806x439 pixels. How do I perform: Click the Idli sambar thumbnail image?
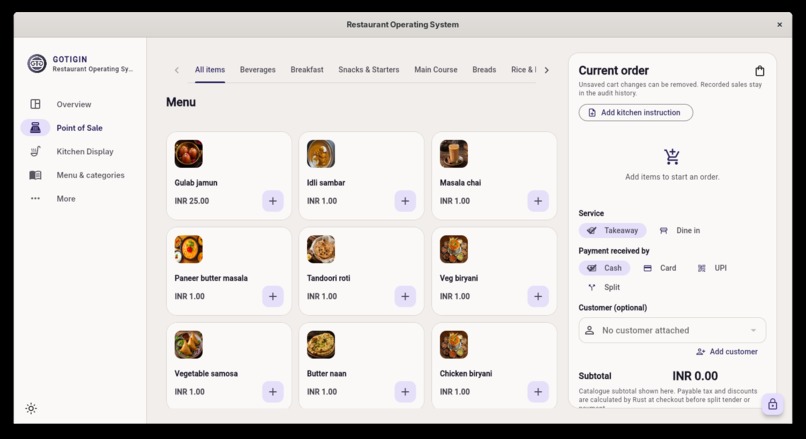tap(321, 154)
